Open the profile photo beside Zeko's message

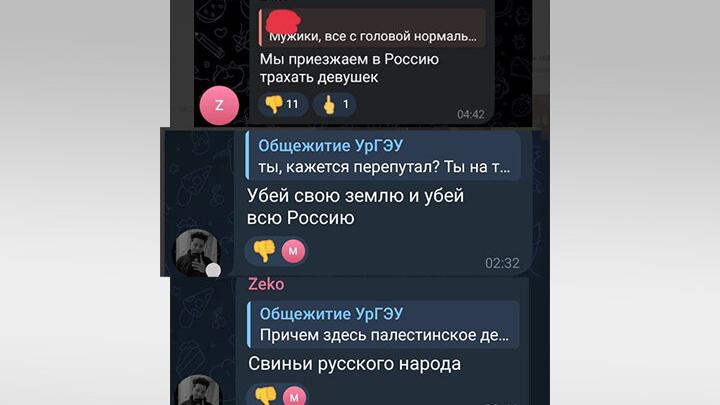198,390
